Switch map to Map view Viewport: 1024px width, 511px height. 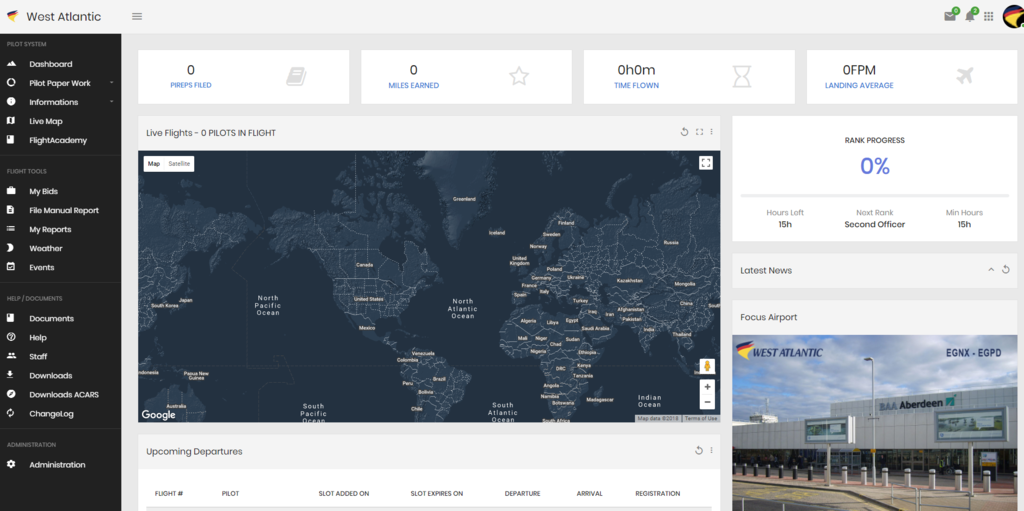tap(154, 163)
